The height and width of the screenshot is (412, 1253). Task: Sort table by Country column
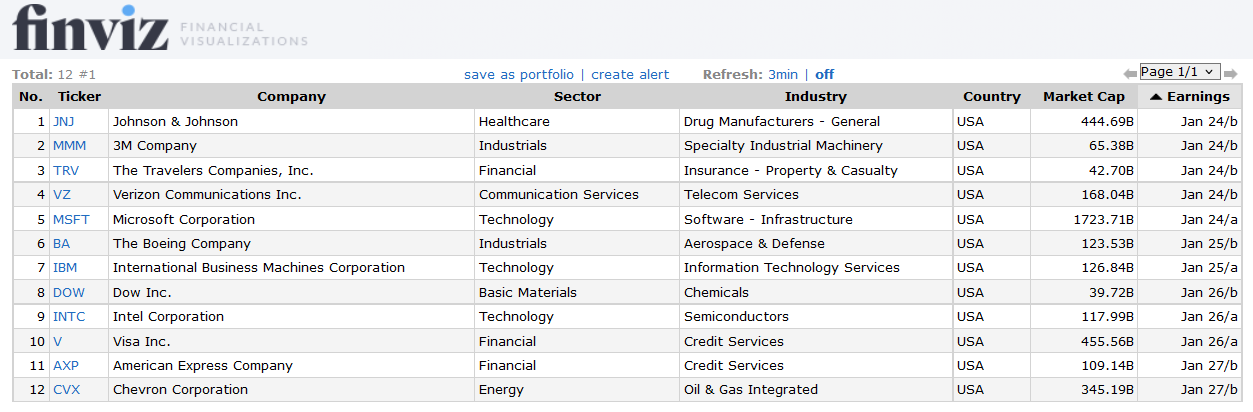coord(992,97)
